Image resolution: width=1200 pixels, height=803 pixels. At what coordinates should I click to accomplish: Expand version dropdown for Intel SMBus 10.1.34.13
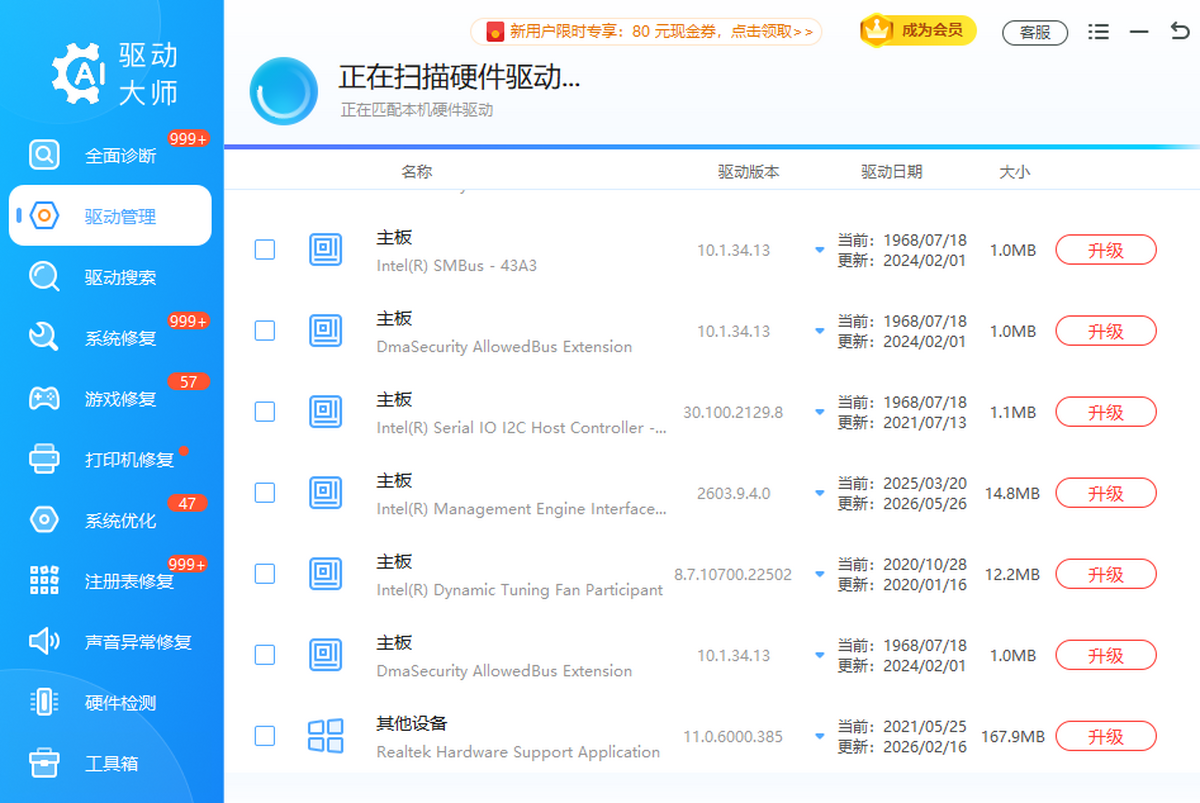[820, 251]
